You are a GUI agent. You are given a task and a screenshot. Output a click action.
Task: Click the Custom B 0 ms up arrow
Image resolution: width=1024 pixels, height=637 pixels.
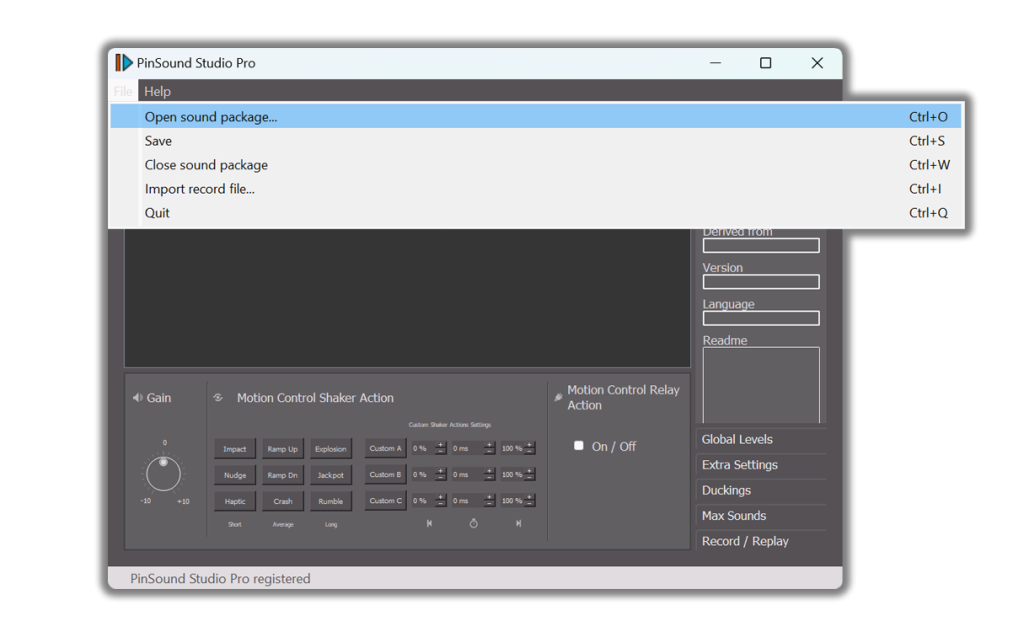tap(489, 472)
